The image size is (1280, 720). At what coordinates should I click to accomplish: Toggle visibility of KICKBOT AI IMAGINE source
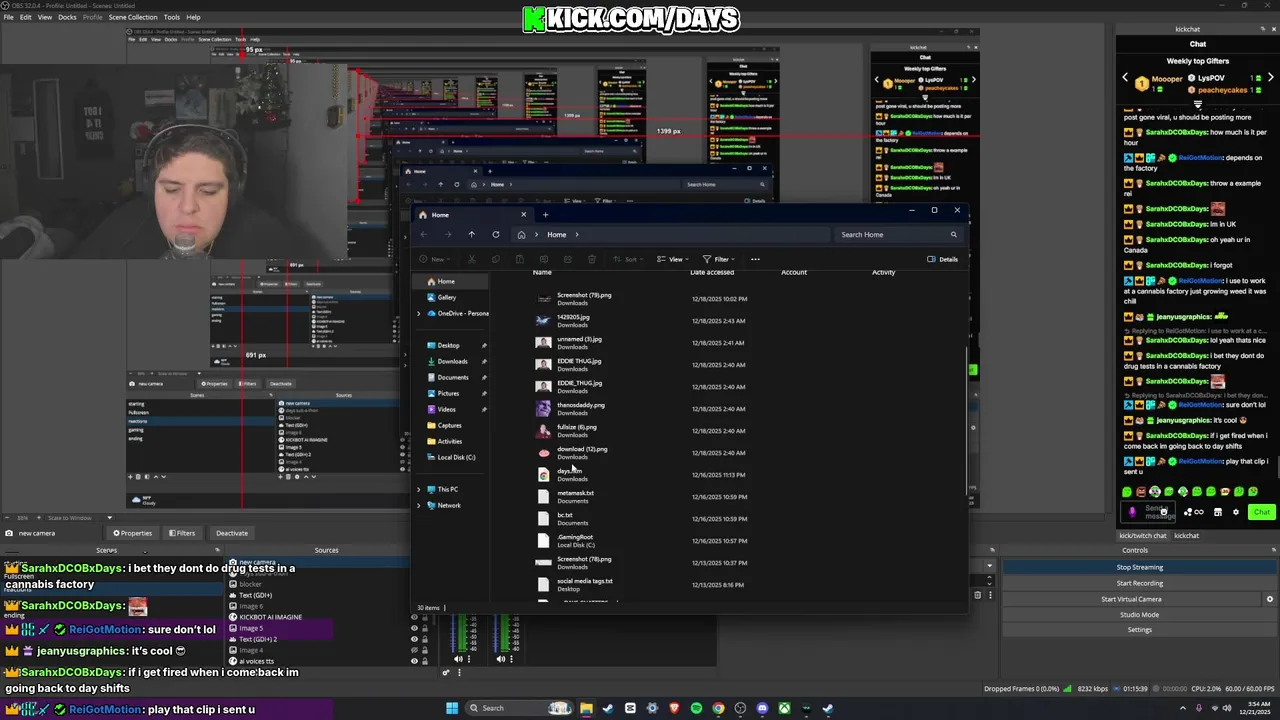414,617
